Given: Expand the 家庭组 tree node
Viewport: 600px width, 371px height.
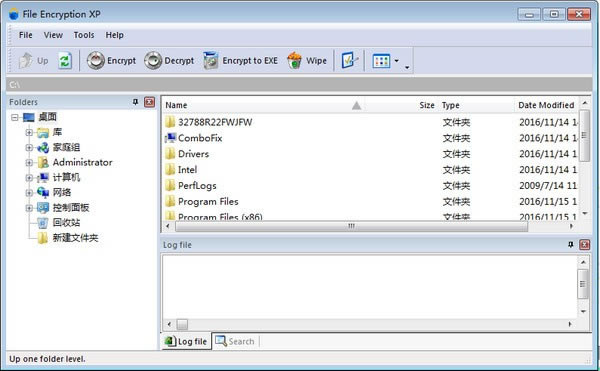Looking at the screenshot, I should coord(29,148).
